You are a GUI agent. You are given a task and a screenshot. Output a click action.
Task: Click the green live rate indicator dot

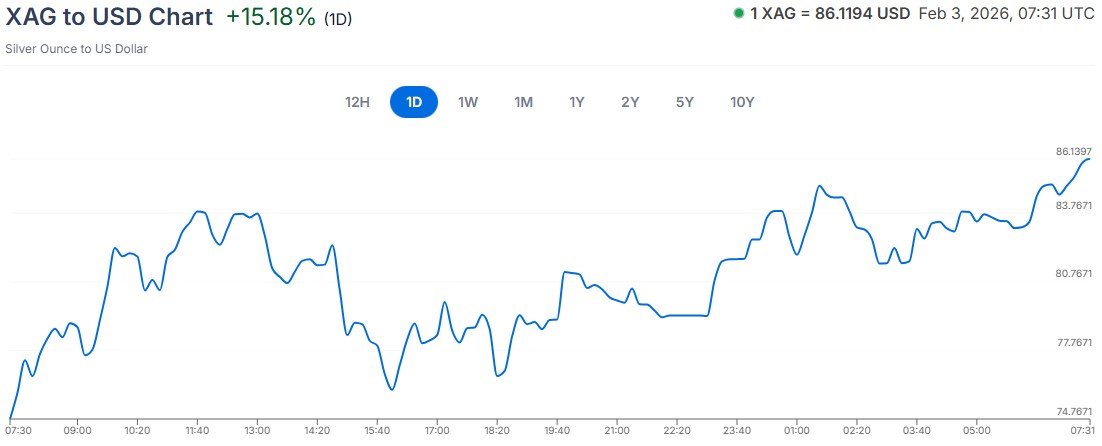(739, 13)
